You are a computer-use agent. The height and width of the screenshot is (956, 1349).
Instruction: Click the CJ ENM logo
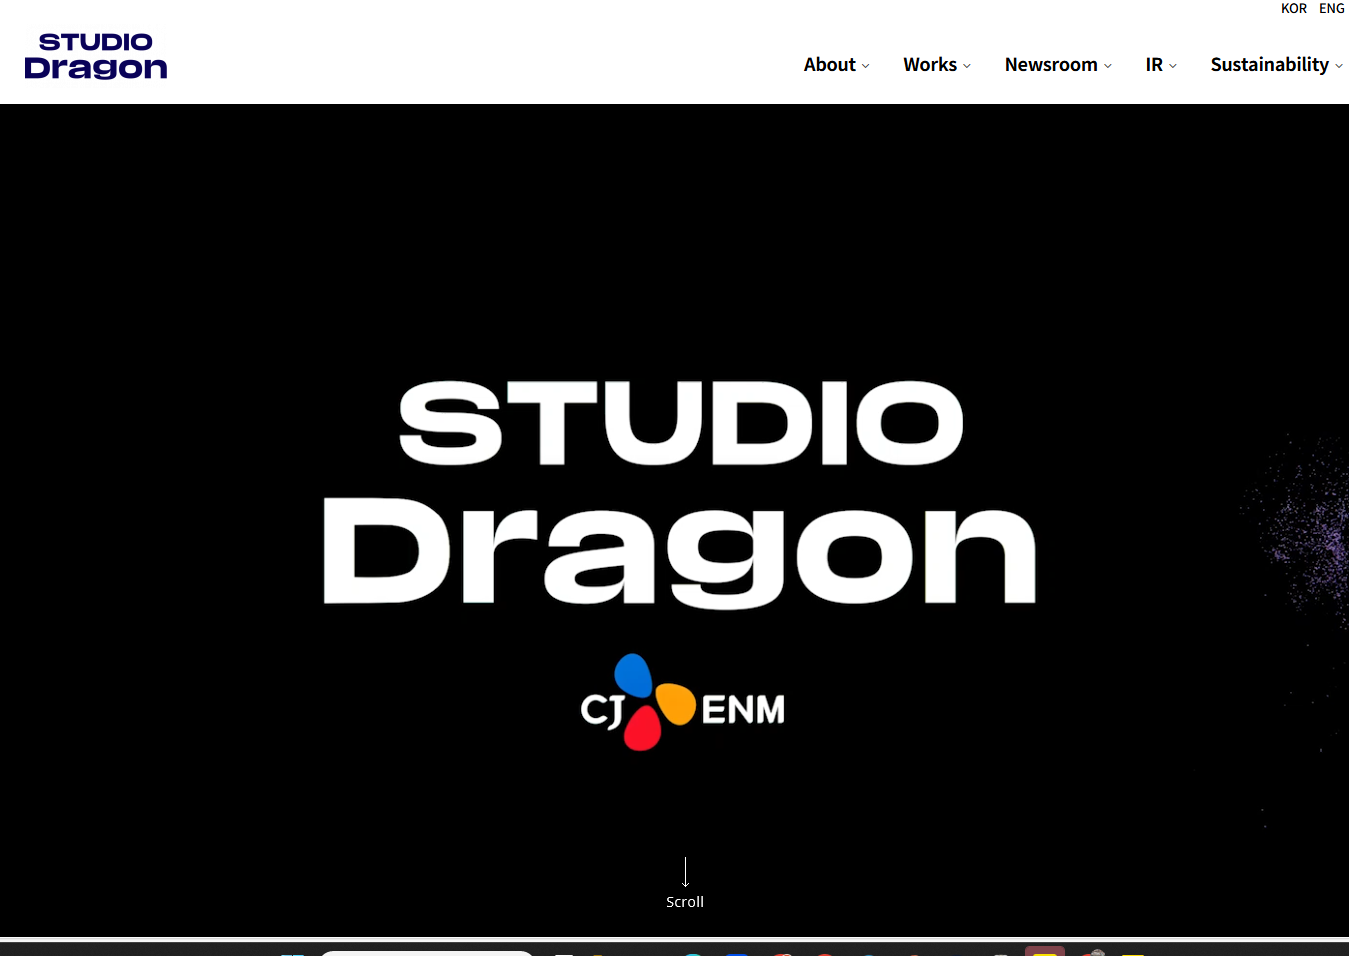[683, 703]
